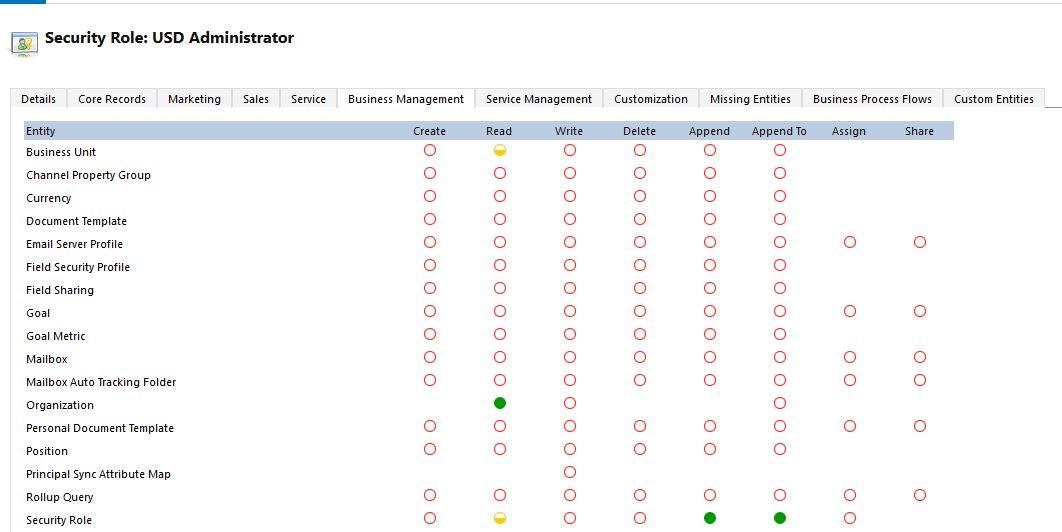This screenshot has height=532, width=1062.
Task: Toggle Email Server Profile Share privilege
Action: click(x=920, y=243)
